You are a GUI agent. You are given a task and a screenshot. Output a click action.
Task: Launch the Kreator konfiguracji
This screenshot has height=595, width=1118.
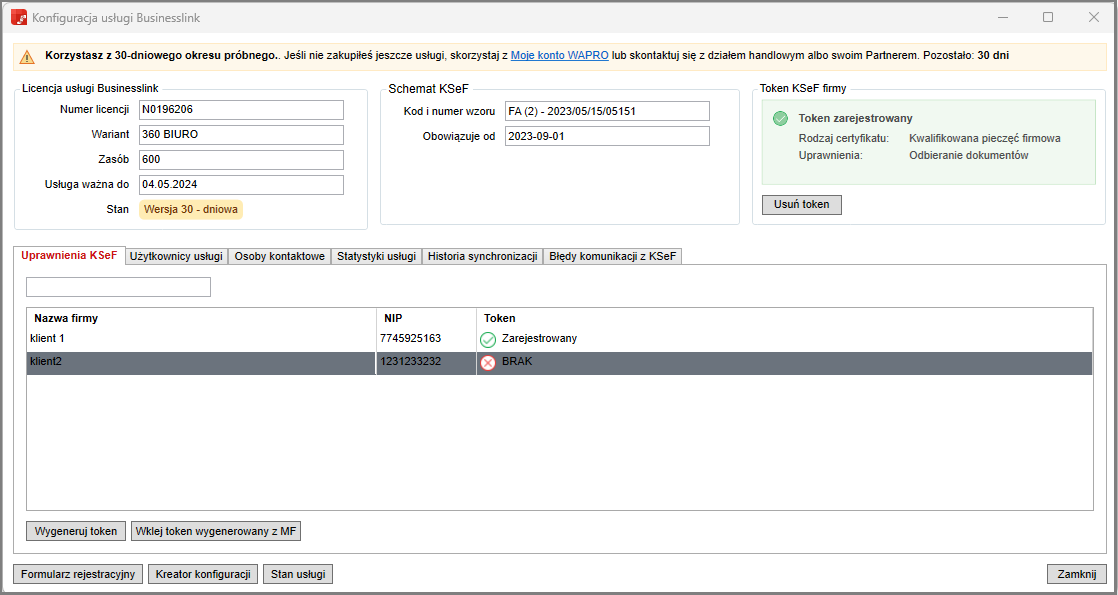click(x=203, y=574)
